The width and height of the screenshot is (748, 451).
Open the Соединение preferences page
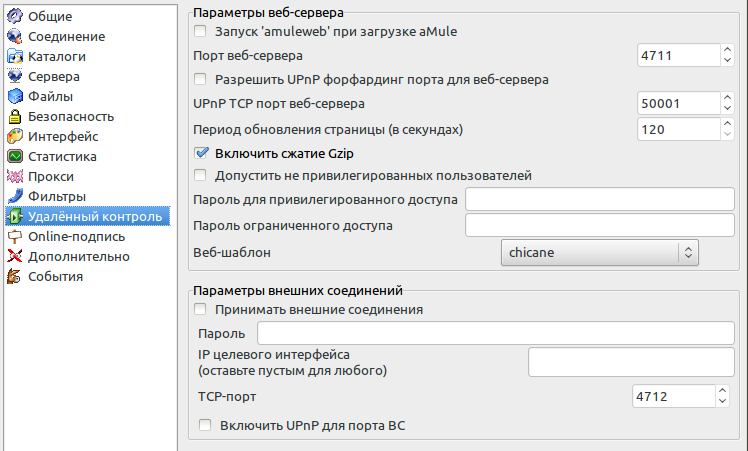coord(66,36)
